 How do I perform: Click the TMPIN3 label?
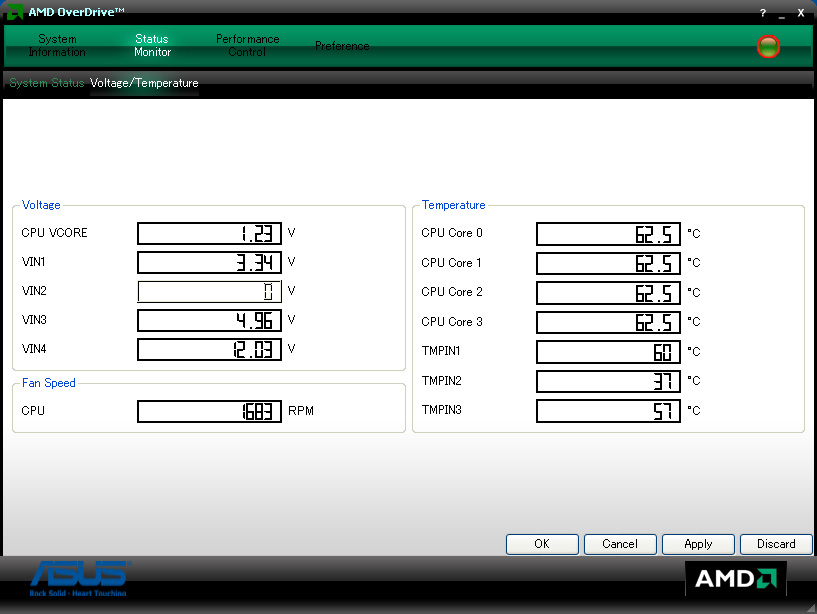point(441,410)
